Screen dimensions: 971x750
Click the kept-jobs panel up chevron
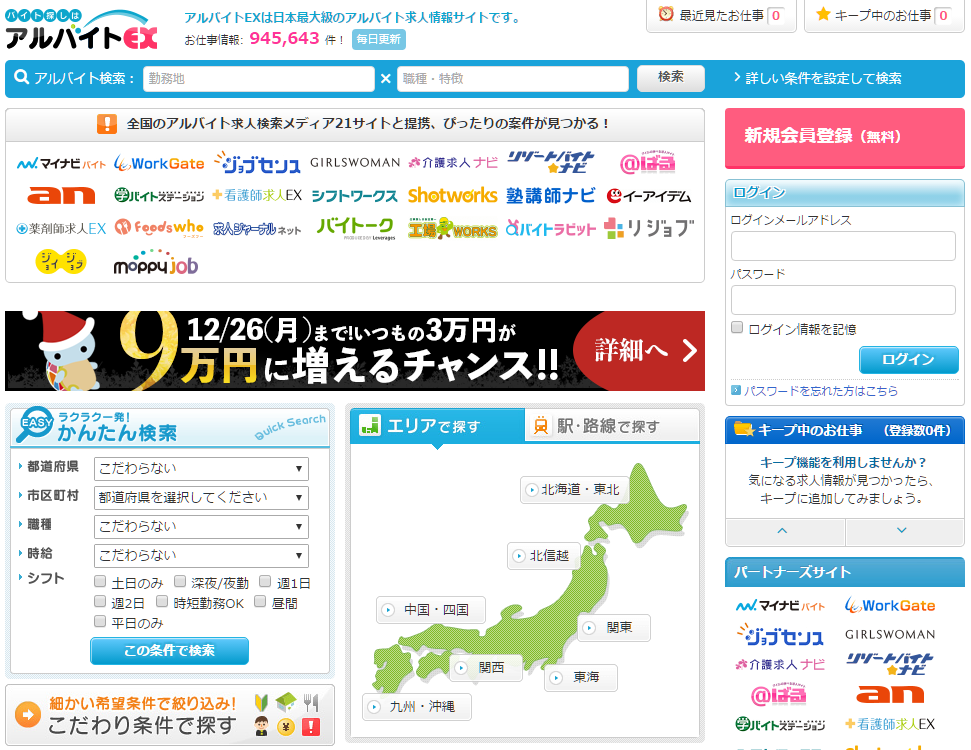pyautogui.click(x=785, y=531)
